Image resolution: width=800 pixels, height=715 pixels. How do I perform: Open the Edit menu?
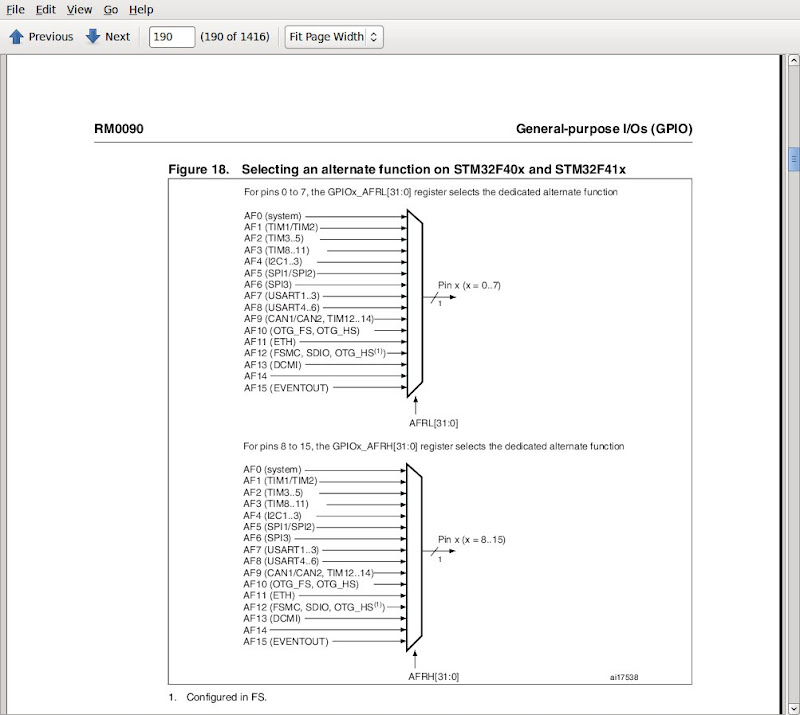pos(45,10)
